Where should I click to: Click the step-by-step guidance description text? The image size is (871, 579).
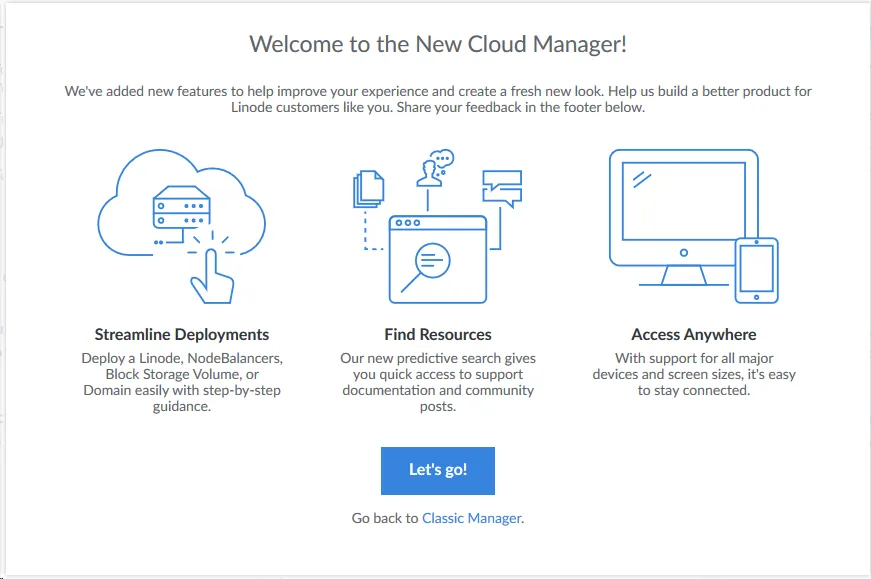tap(182, 382)
